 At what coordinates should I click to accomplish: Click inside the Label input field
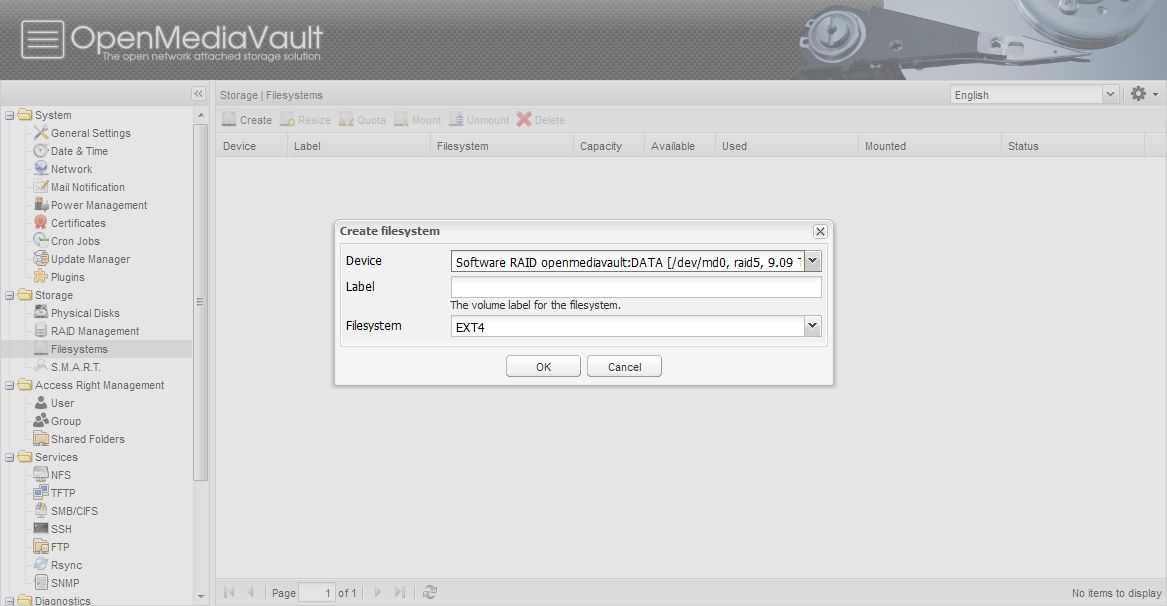[x=636, y=287]
